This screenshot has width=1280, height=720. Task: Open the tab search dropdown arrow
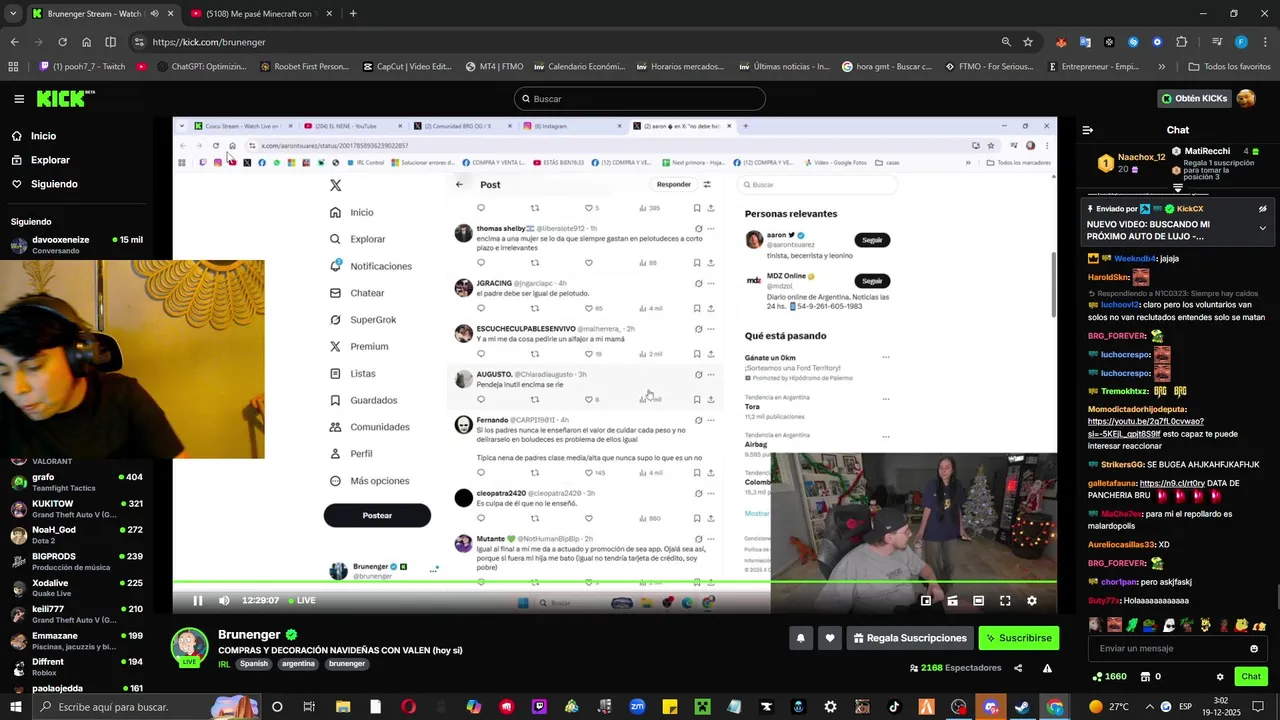tap(13, 14)
